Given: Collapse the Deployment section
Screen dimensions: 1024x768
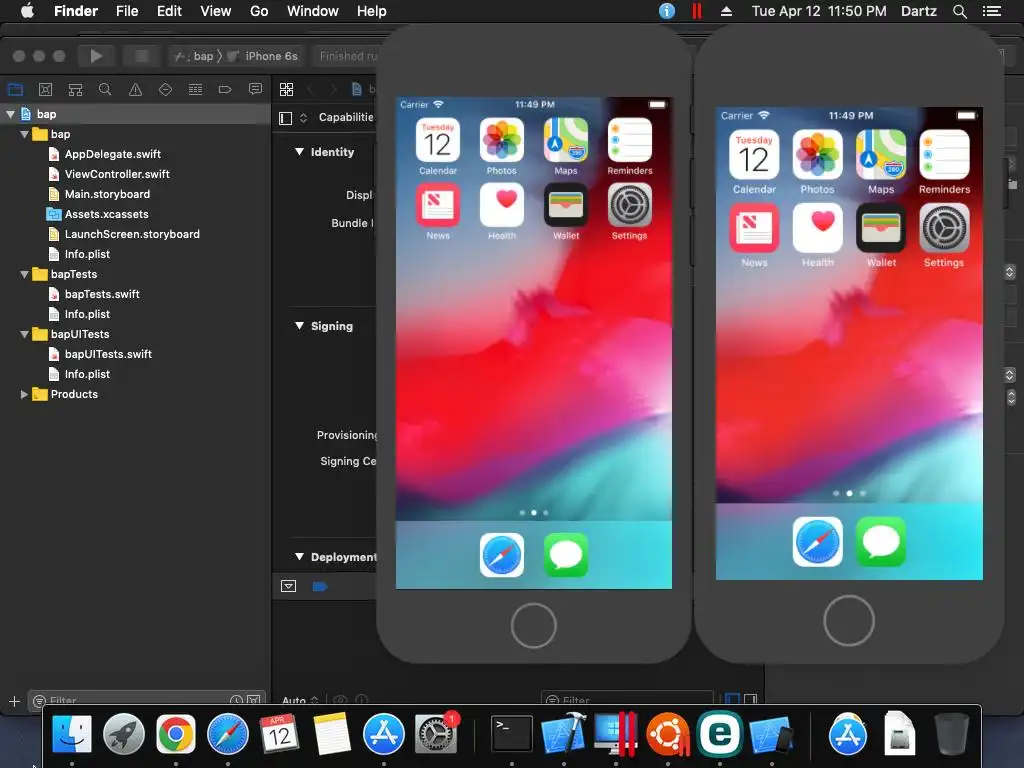Looking at the screenshot, I should (299, 557).
